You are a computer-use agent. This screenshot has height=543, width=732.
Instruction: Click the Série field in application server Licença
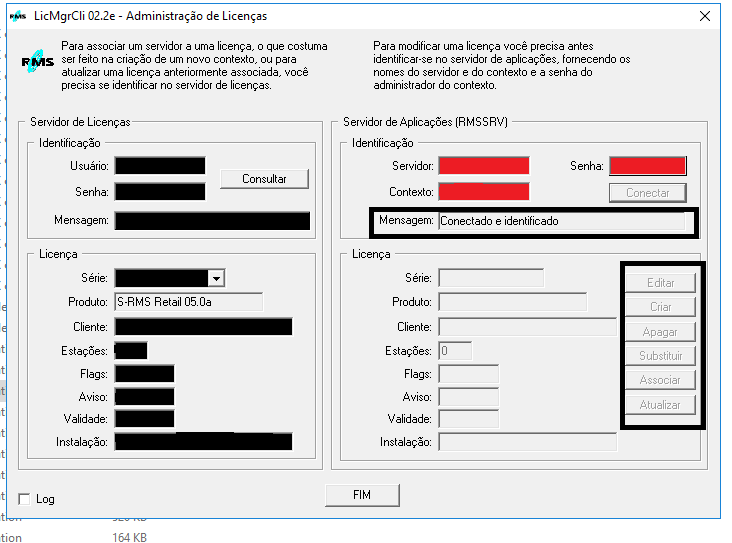pos(491,278)
